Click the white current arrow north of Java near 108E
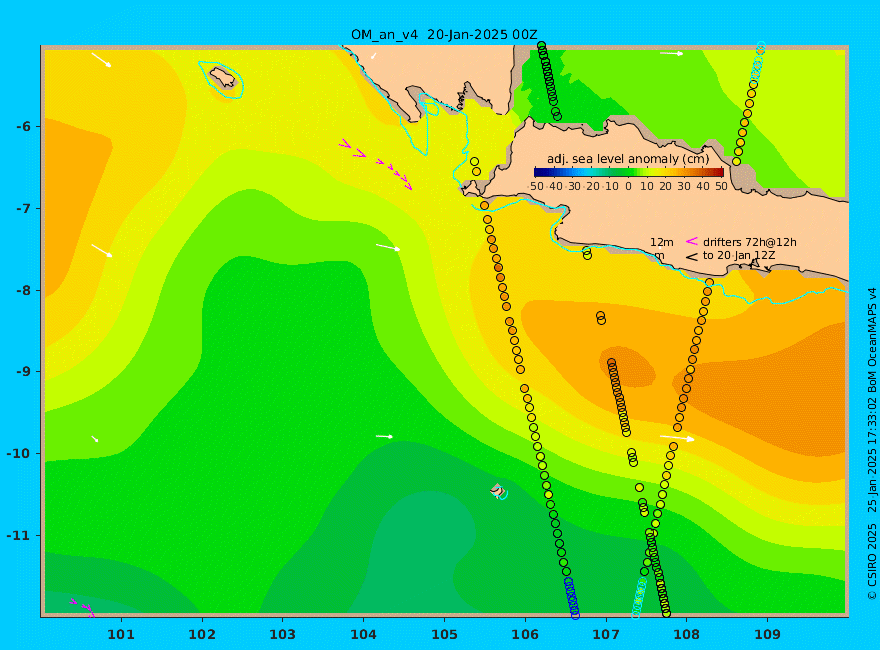The image size is (880, 650). [x=671, y=53]
